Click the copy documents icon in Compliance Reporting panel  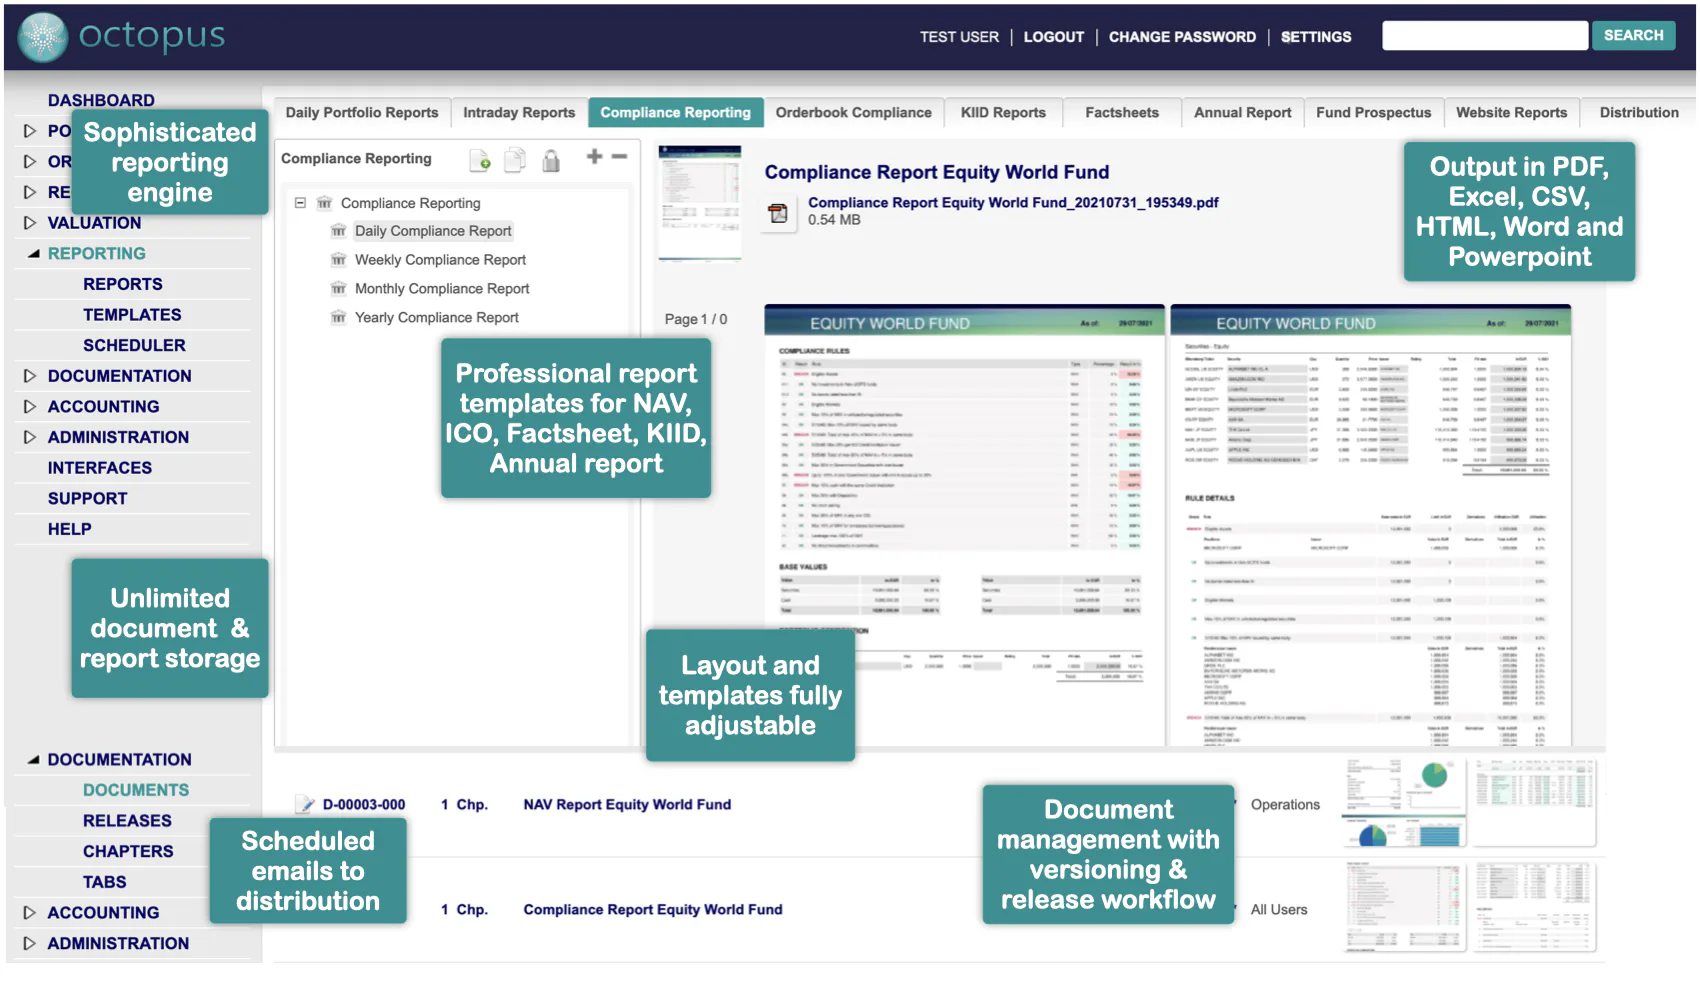coord(514,159)
